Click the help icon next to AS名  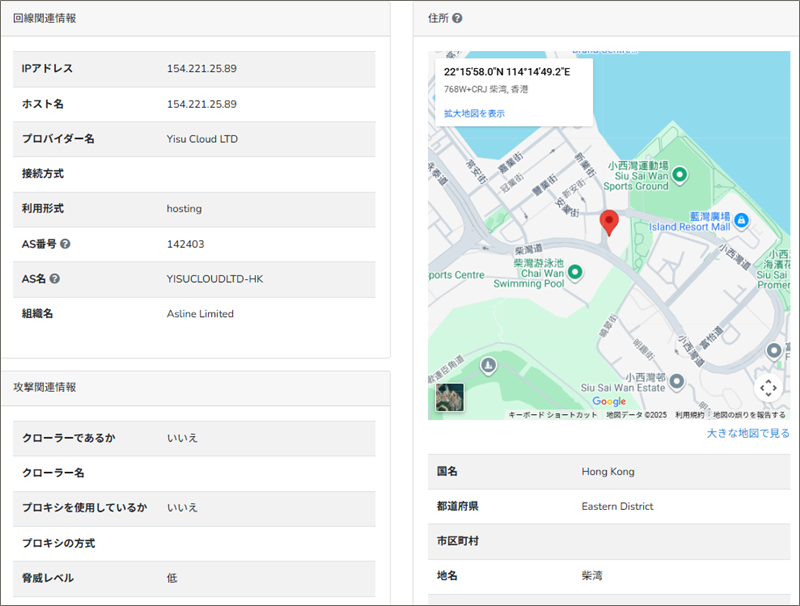click(x=55, y=279)
